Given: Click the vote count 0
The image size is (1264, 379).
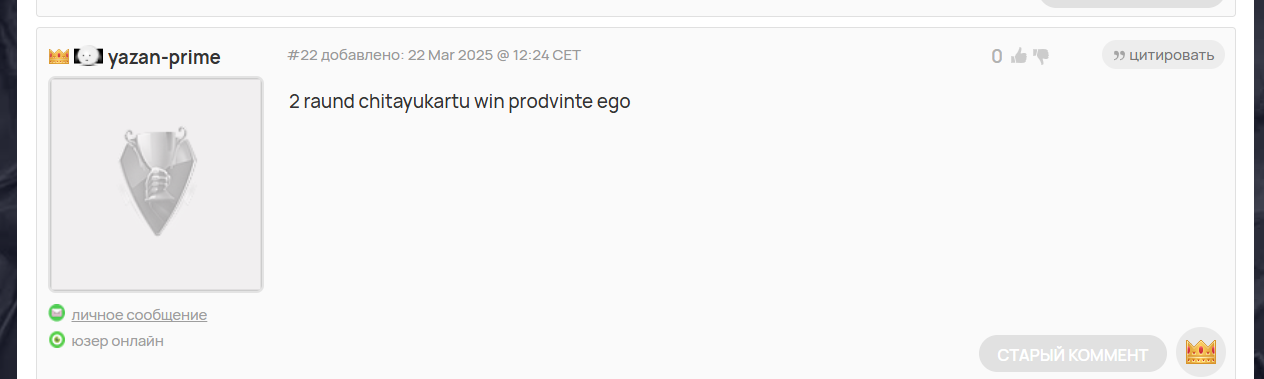Looking at the screenshot, I should (x=997, y=56).
